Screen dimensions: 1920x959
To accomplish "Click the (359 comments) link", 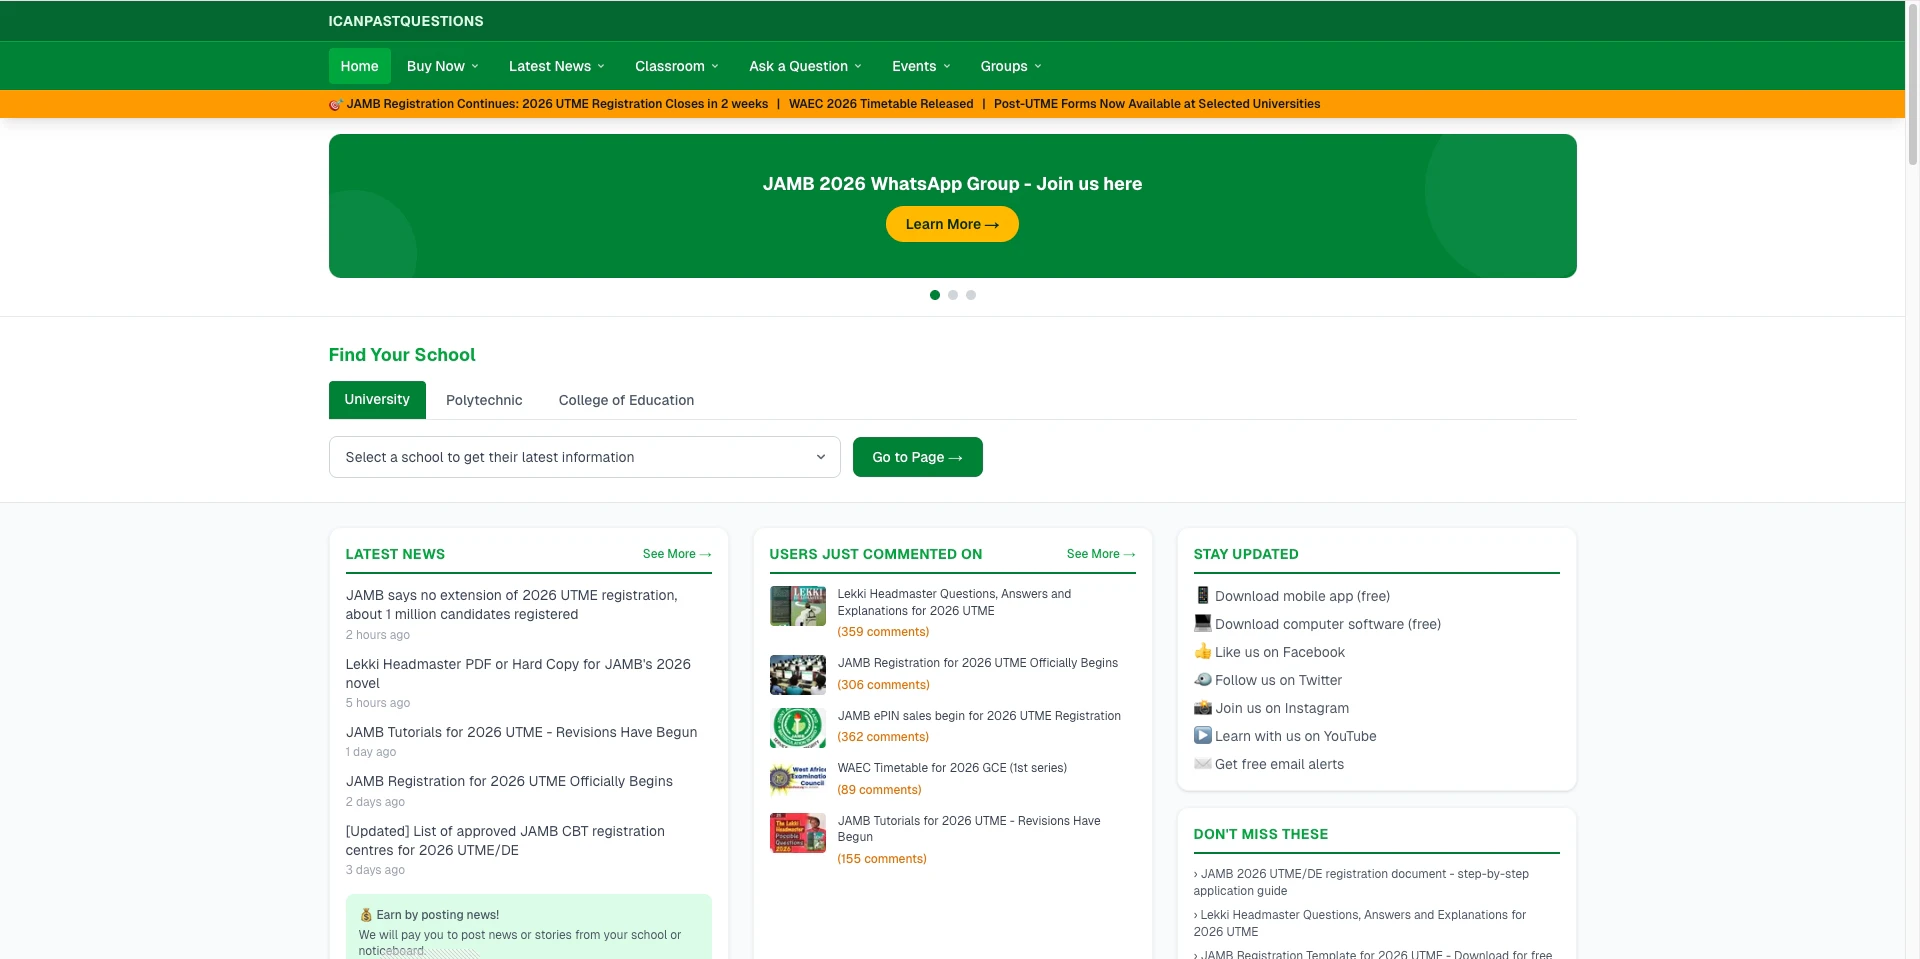I will coord(883,632).
